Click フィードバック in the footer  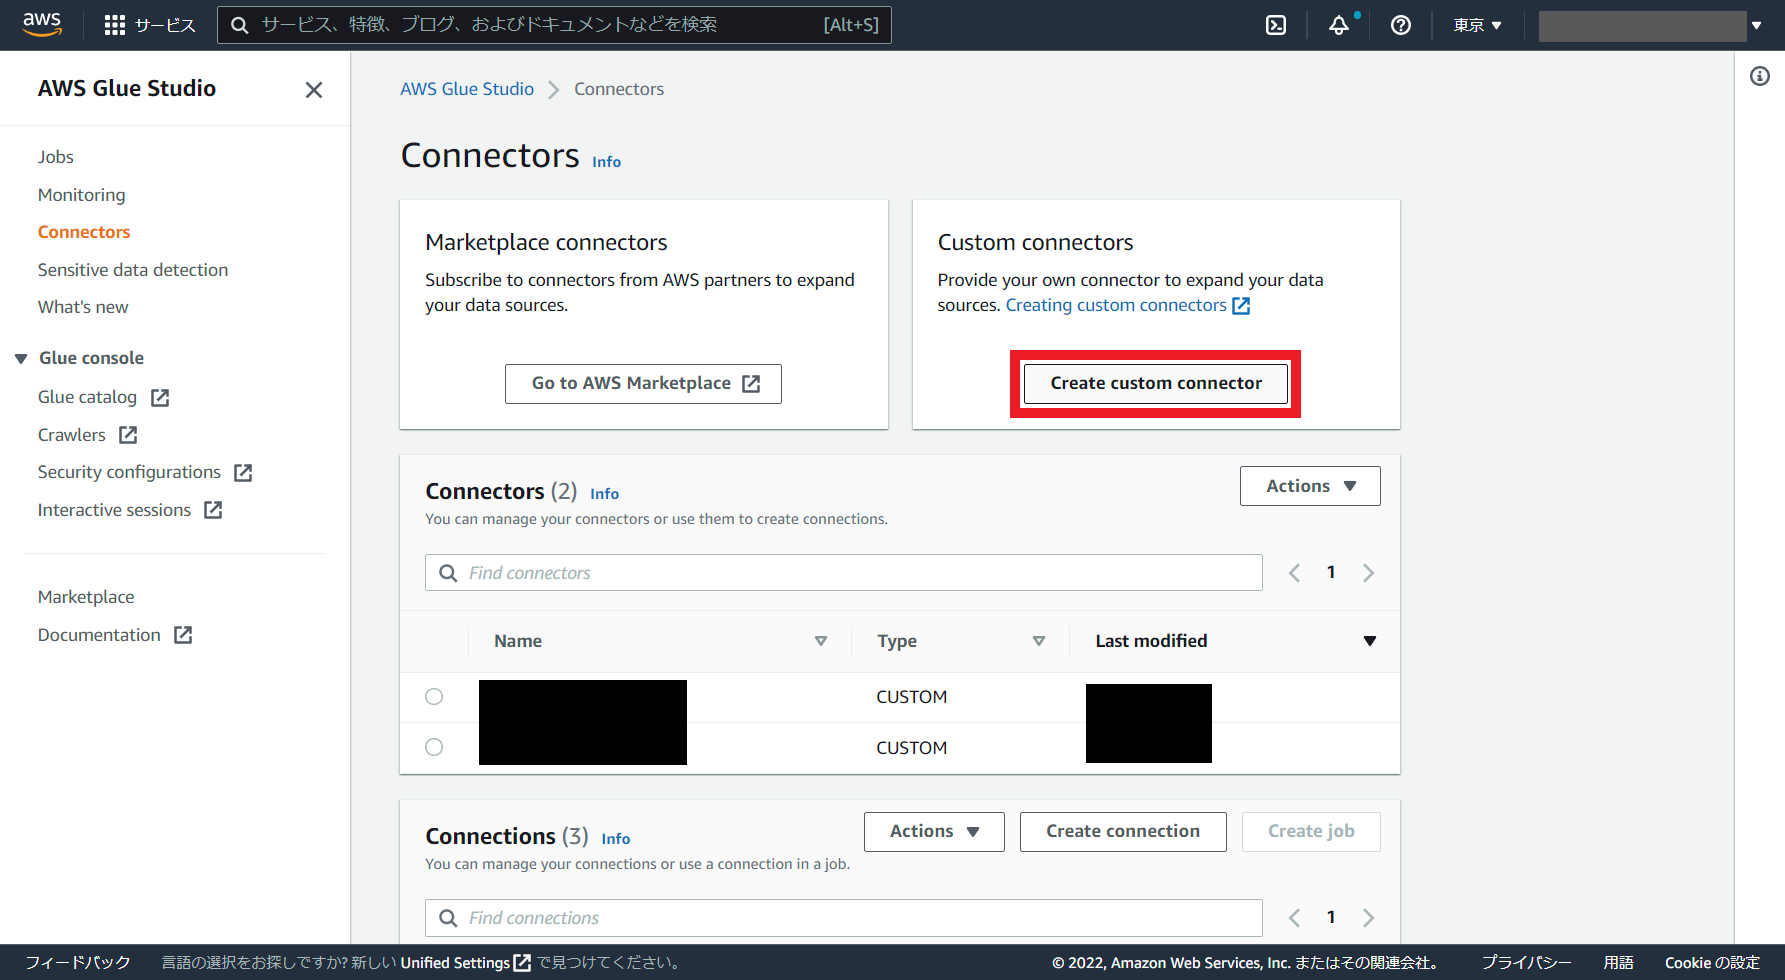(x=78, y=963)
